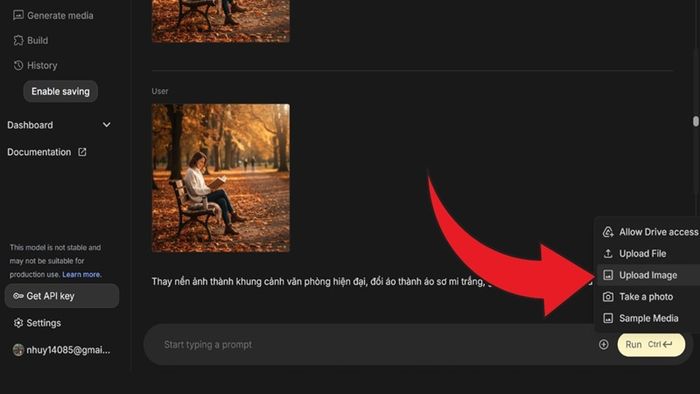This screenshot has width=700, height=394.
Task: Click the Settings gear icon
Action: coord(18,323)
